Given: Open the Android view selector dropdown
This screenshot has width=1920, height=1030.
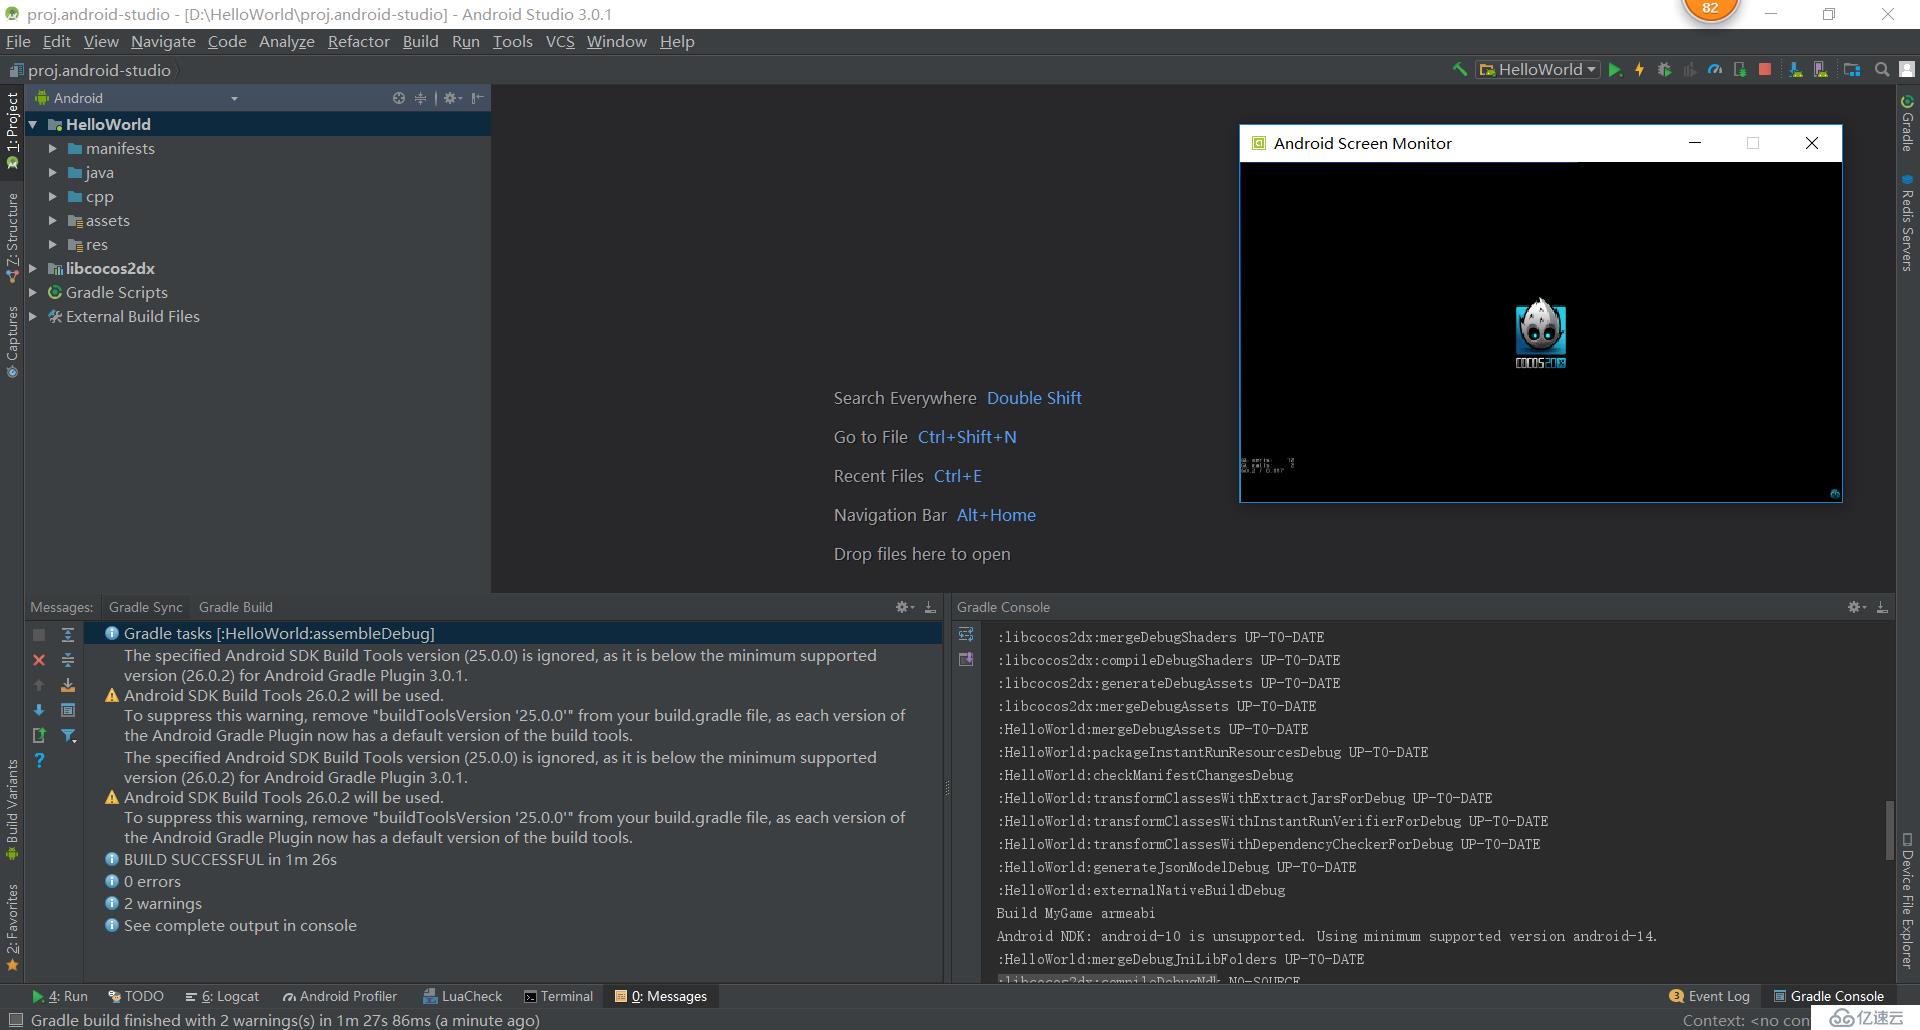Looking at the screenshot, I should 137,98.
